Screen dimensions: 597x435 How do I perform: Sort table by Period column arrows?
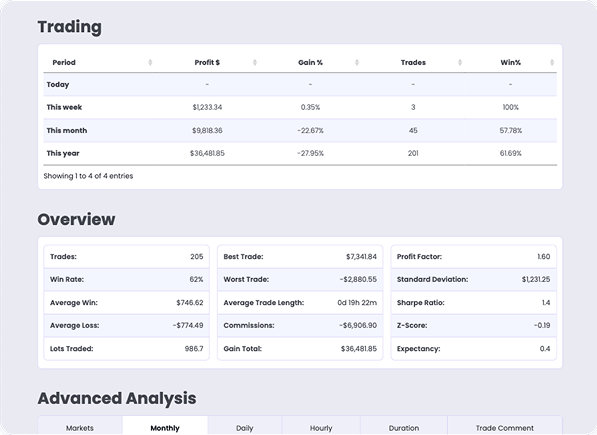(x=150, y=62)
